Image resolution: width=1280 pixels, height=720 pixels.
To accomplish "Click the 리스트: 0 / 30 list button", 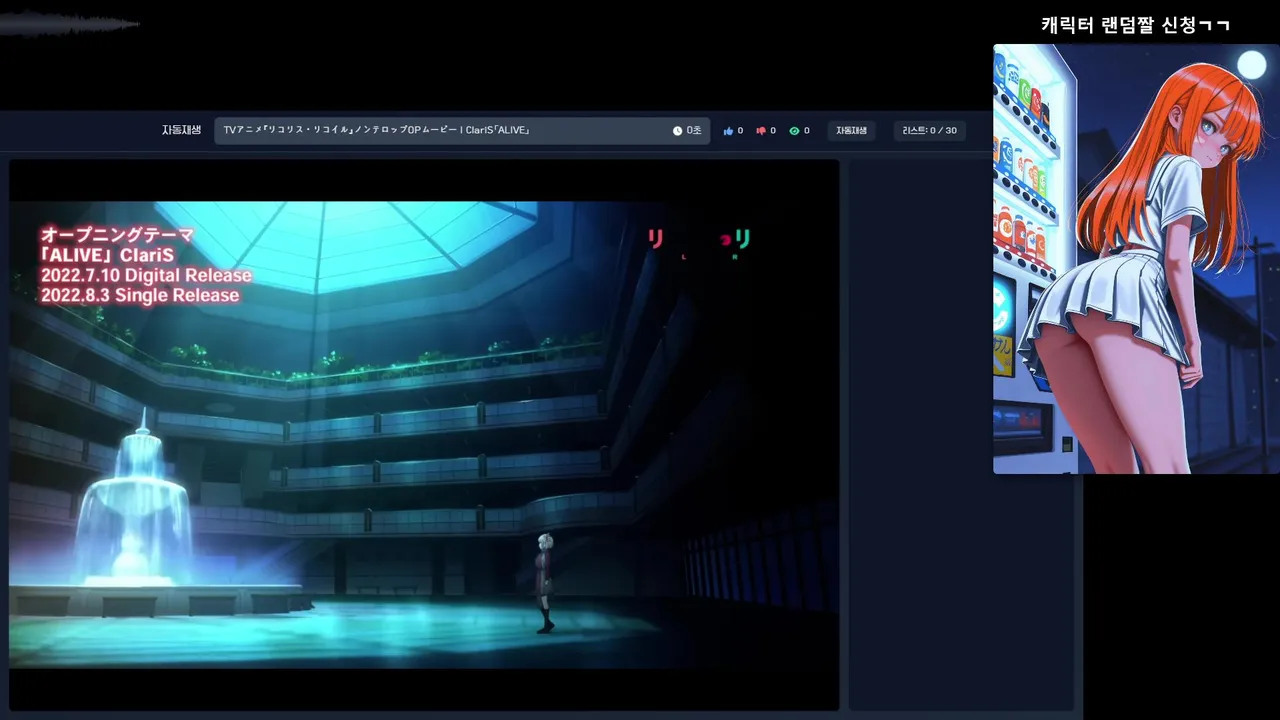I will 929,131.
